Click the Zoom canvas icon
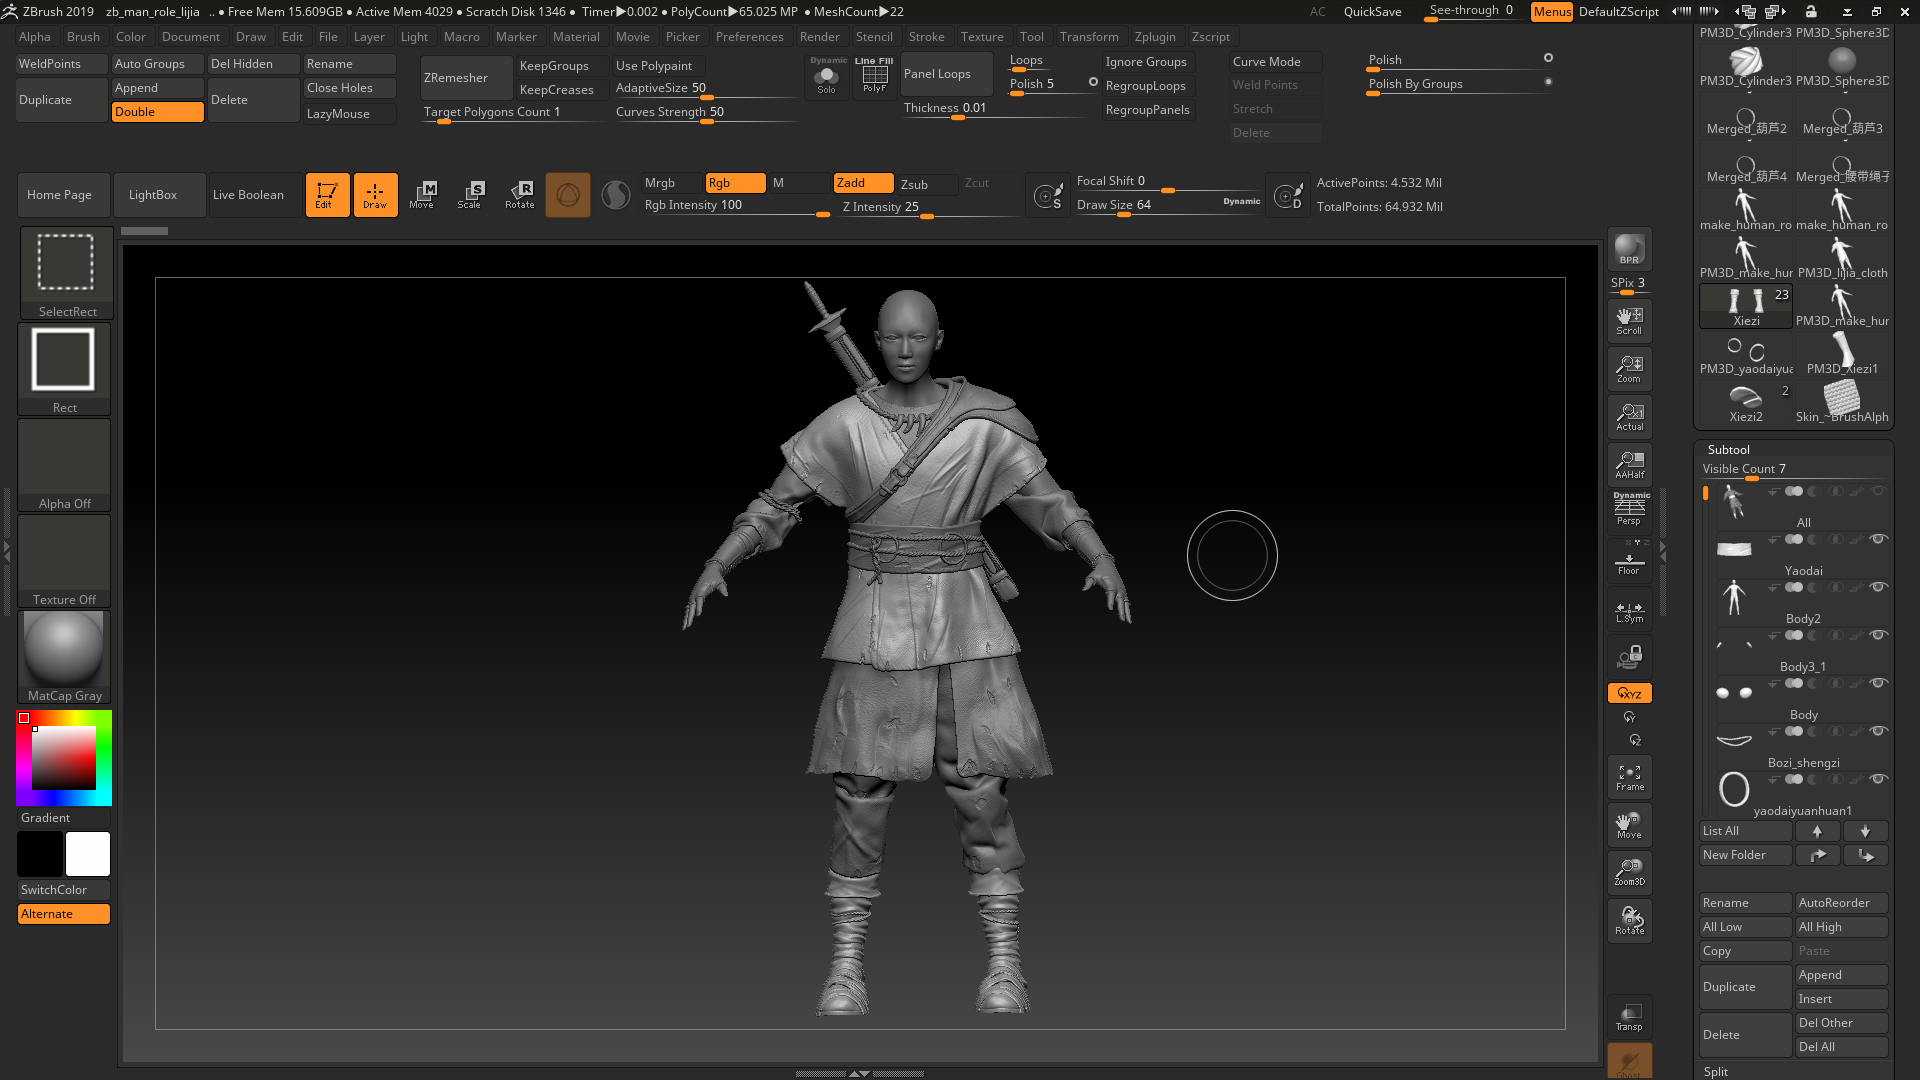 [x=1629, y=369]
